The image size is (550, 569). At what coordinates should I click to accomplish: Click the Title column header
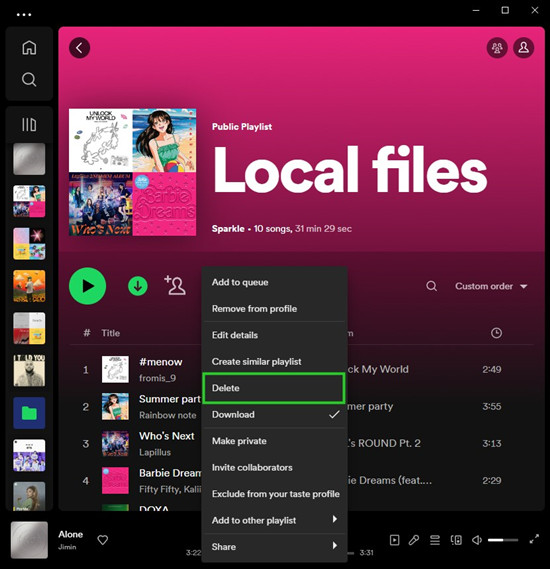click(111, 333)
